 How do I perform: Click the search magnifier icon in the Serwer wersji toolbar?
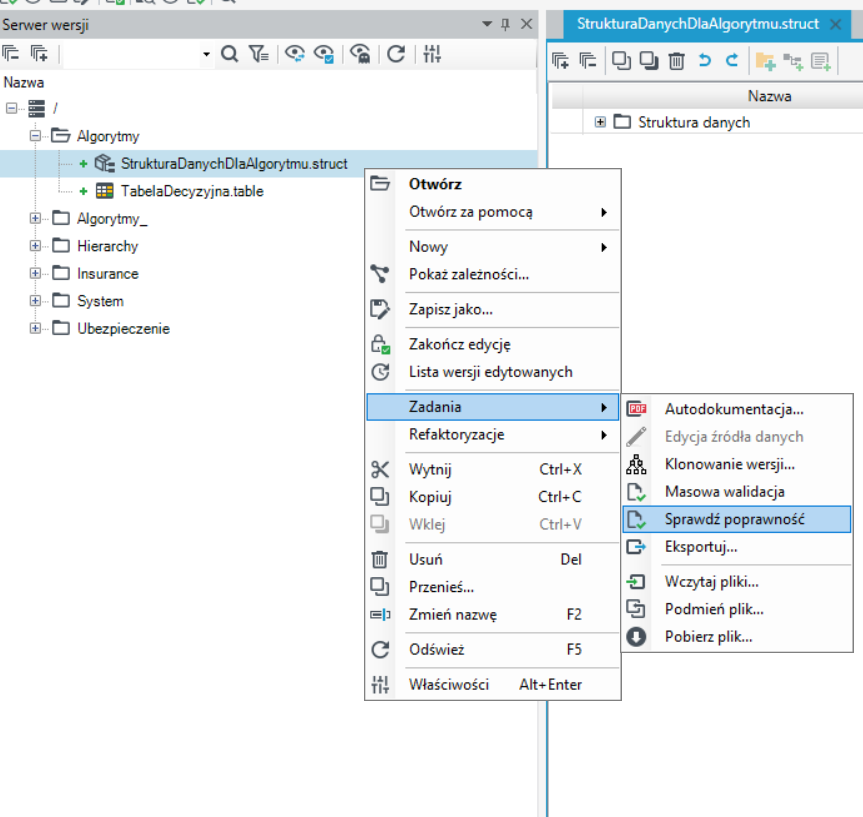coord(230,54)
